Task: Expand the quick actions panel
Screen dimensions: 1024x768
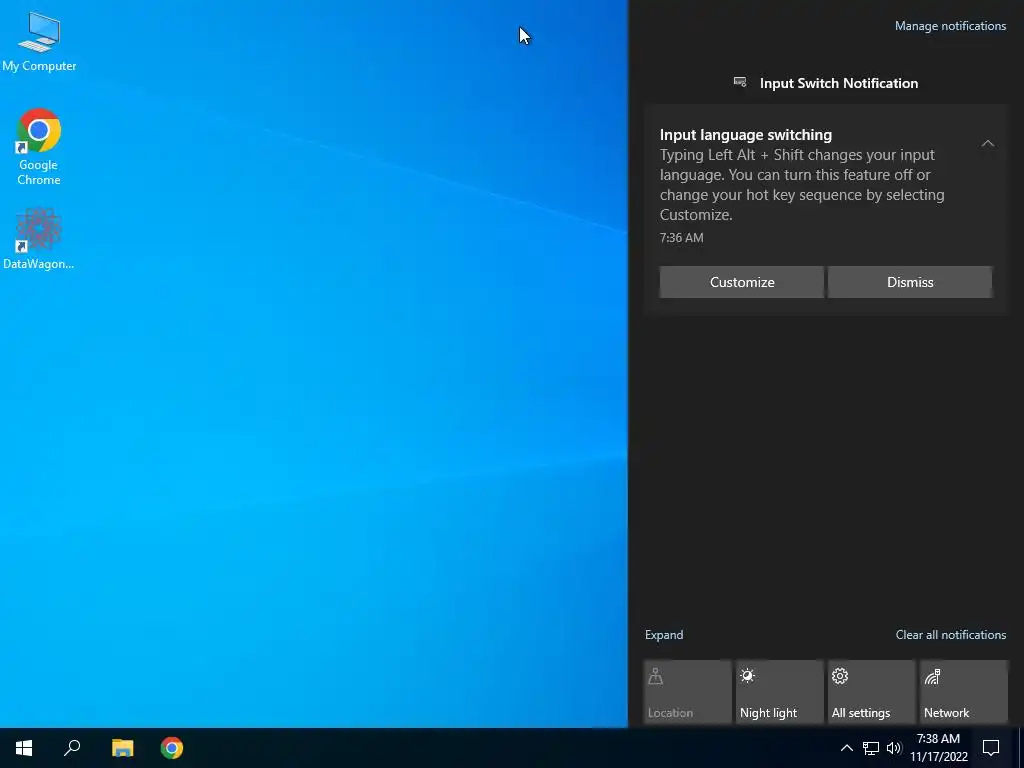Action: 664,635
